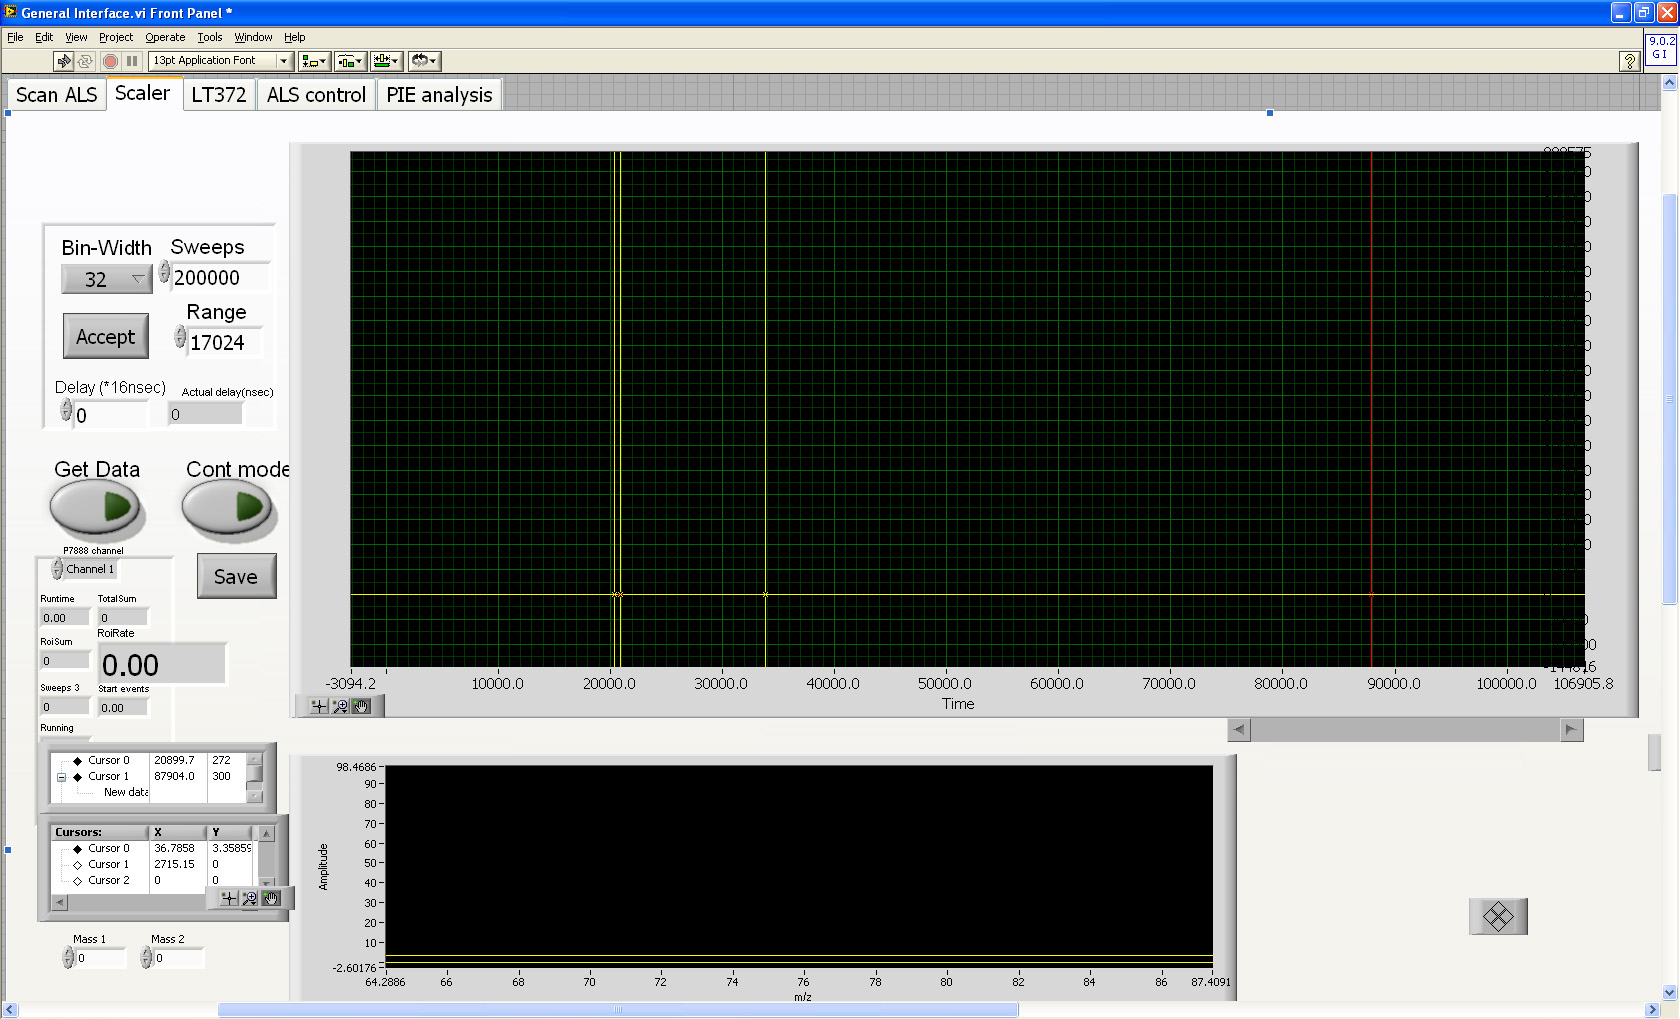Open the Operate menu

(x=165, y=37)
